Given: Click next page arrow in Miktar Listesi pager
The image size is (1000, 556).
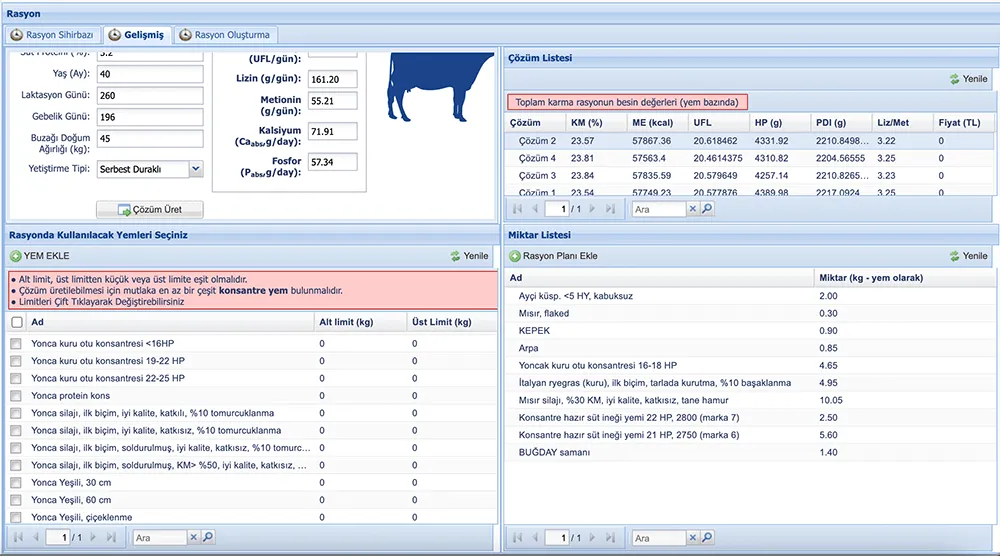Looking at the screenshot, I should point(593,538).
